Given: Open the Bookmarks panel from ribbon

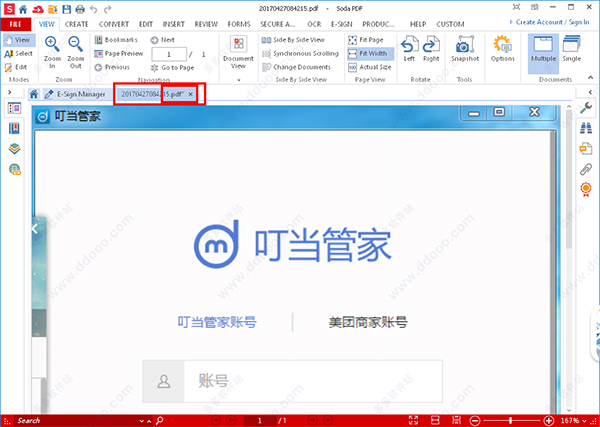Looking at the screenshot, I should (x=116, y=40).
